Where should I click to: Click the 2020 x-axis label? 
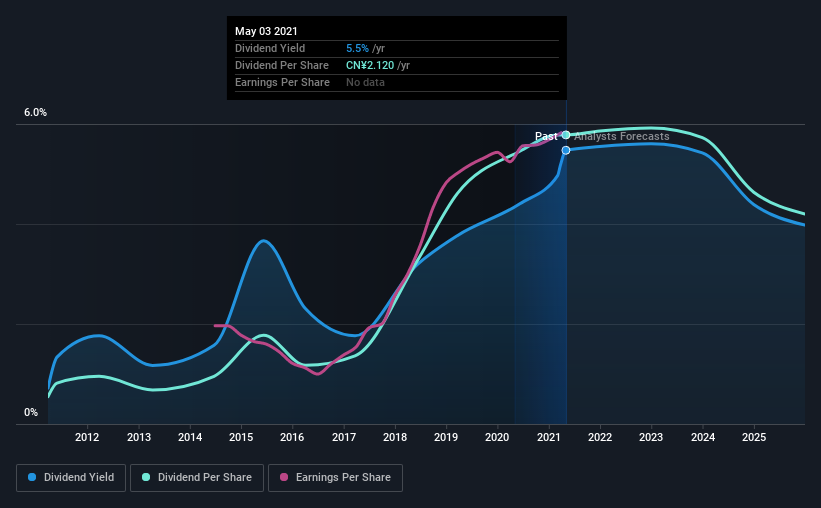coord(497,437)
